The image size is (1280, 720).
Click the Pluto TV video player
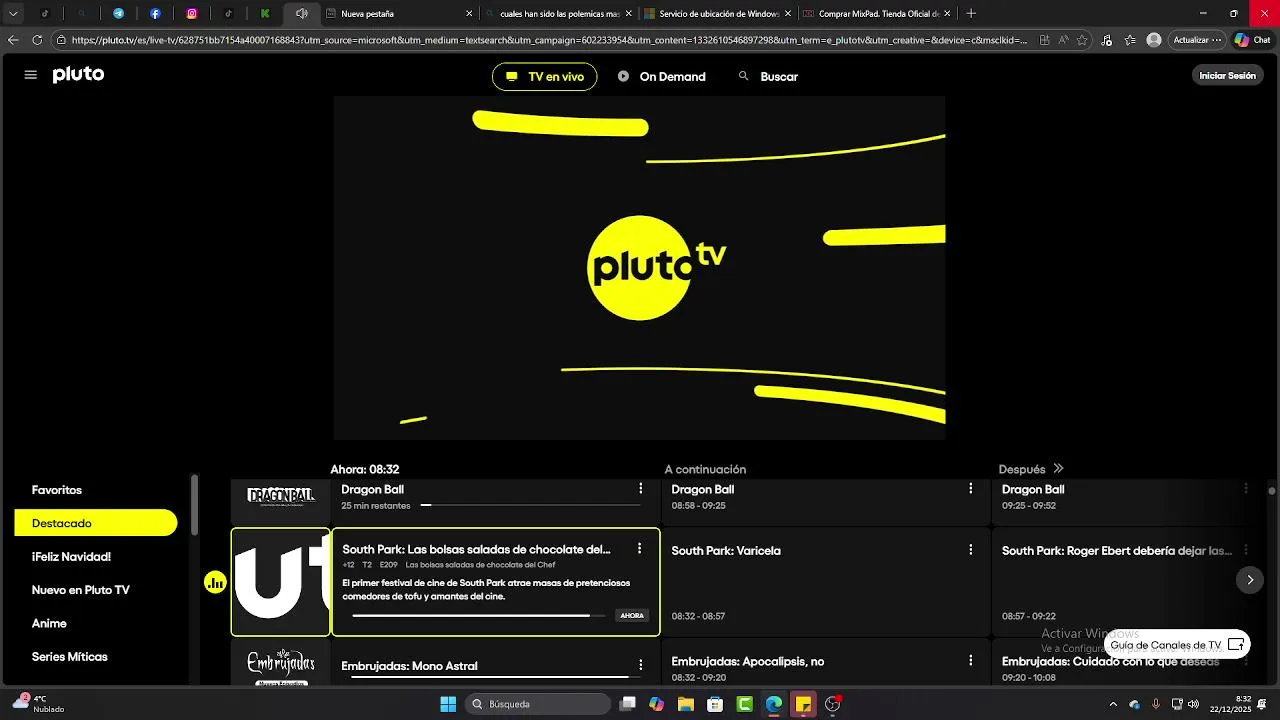coord(639,268)
